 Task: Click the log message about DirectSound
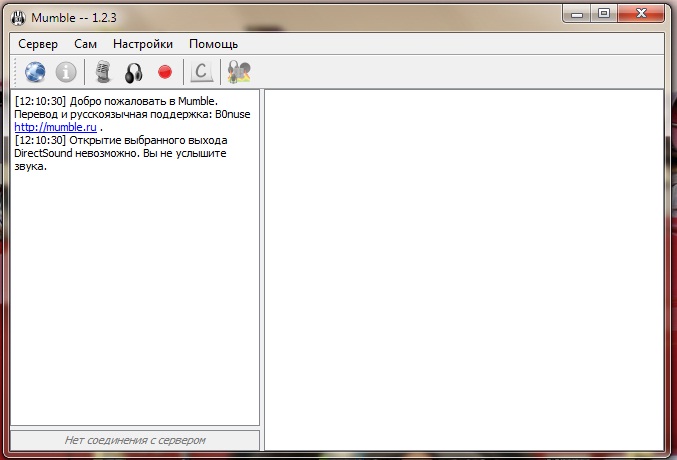pyautogui.click(x=120, y=153)
